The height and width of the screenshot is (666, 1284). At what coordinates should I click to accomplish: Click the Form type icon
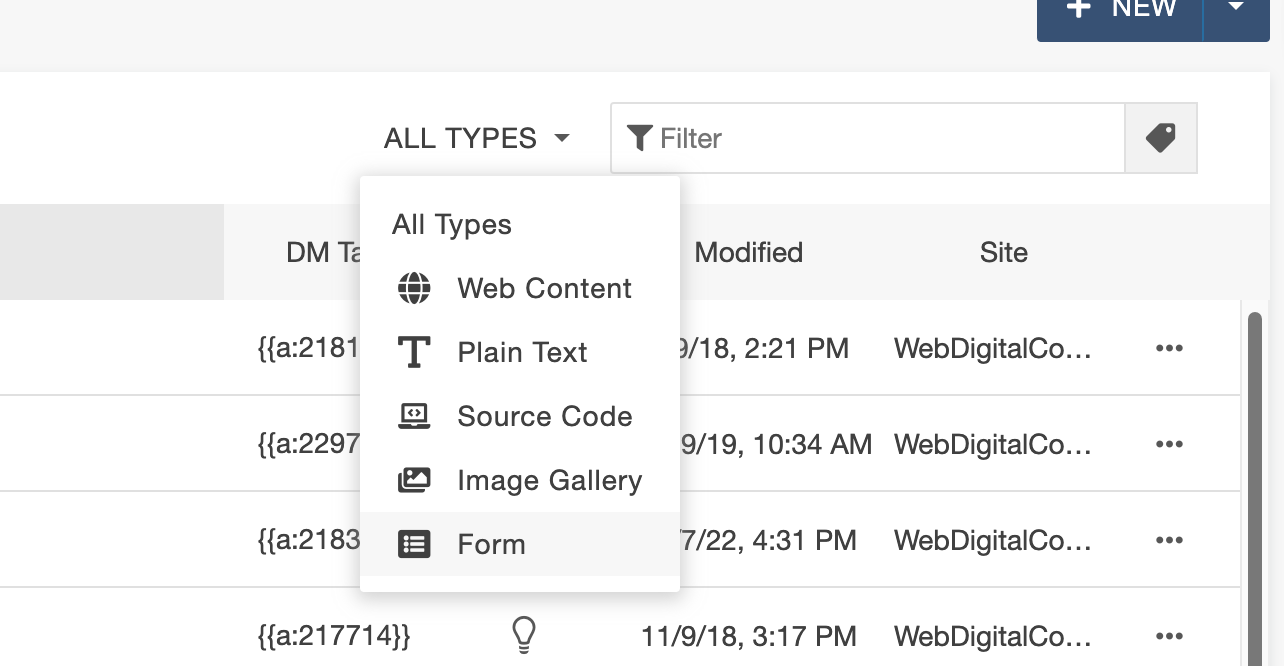(x=413, y=544)
